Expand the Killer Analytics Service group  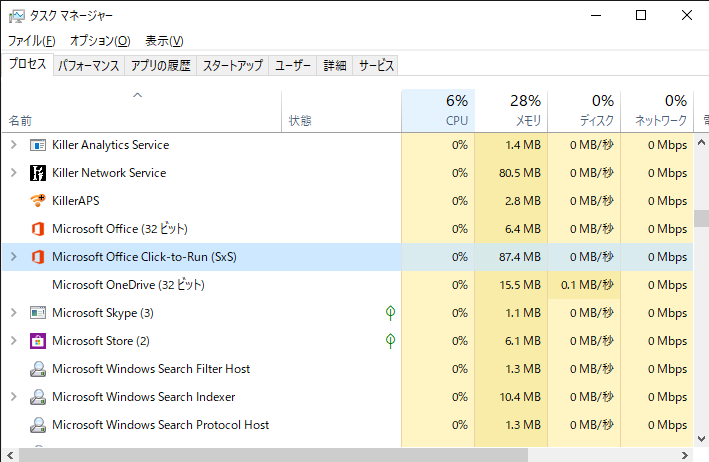tap(14, 145)
